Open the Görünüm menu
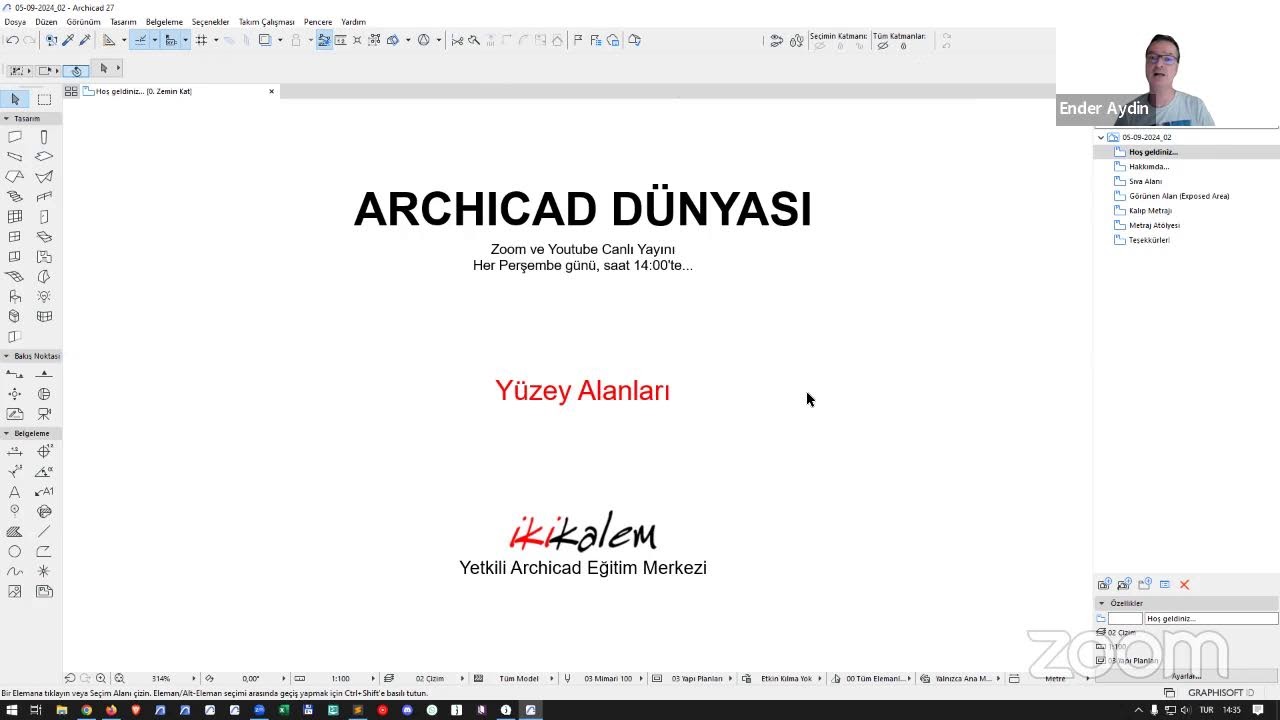 pos(84,21)
